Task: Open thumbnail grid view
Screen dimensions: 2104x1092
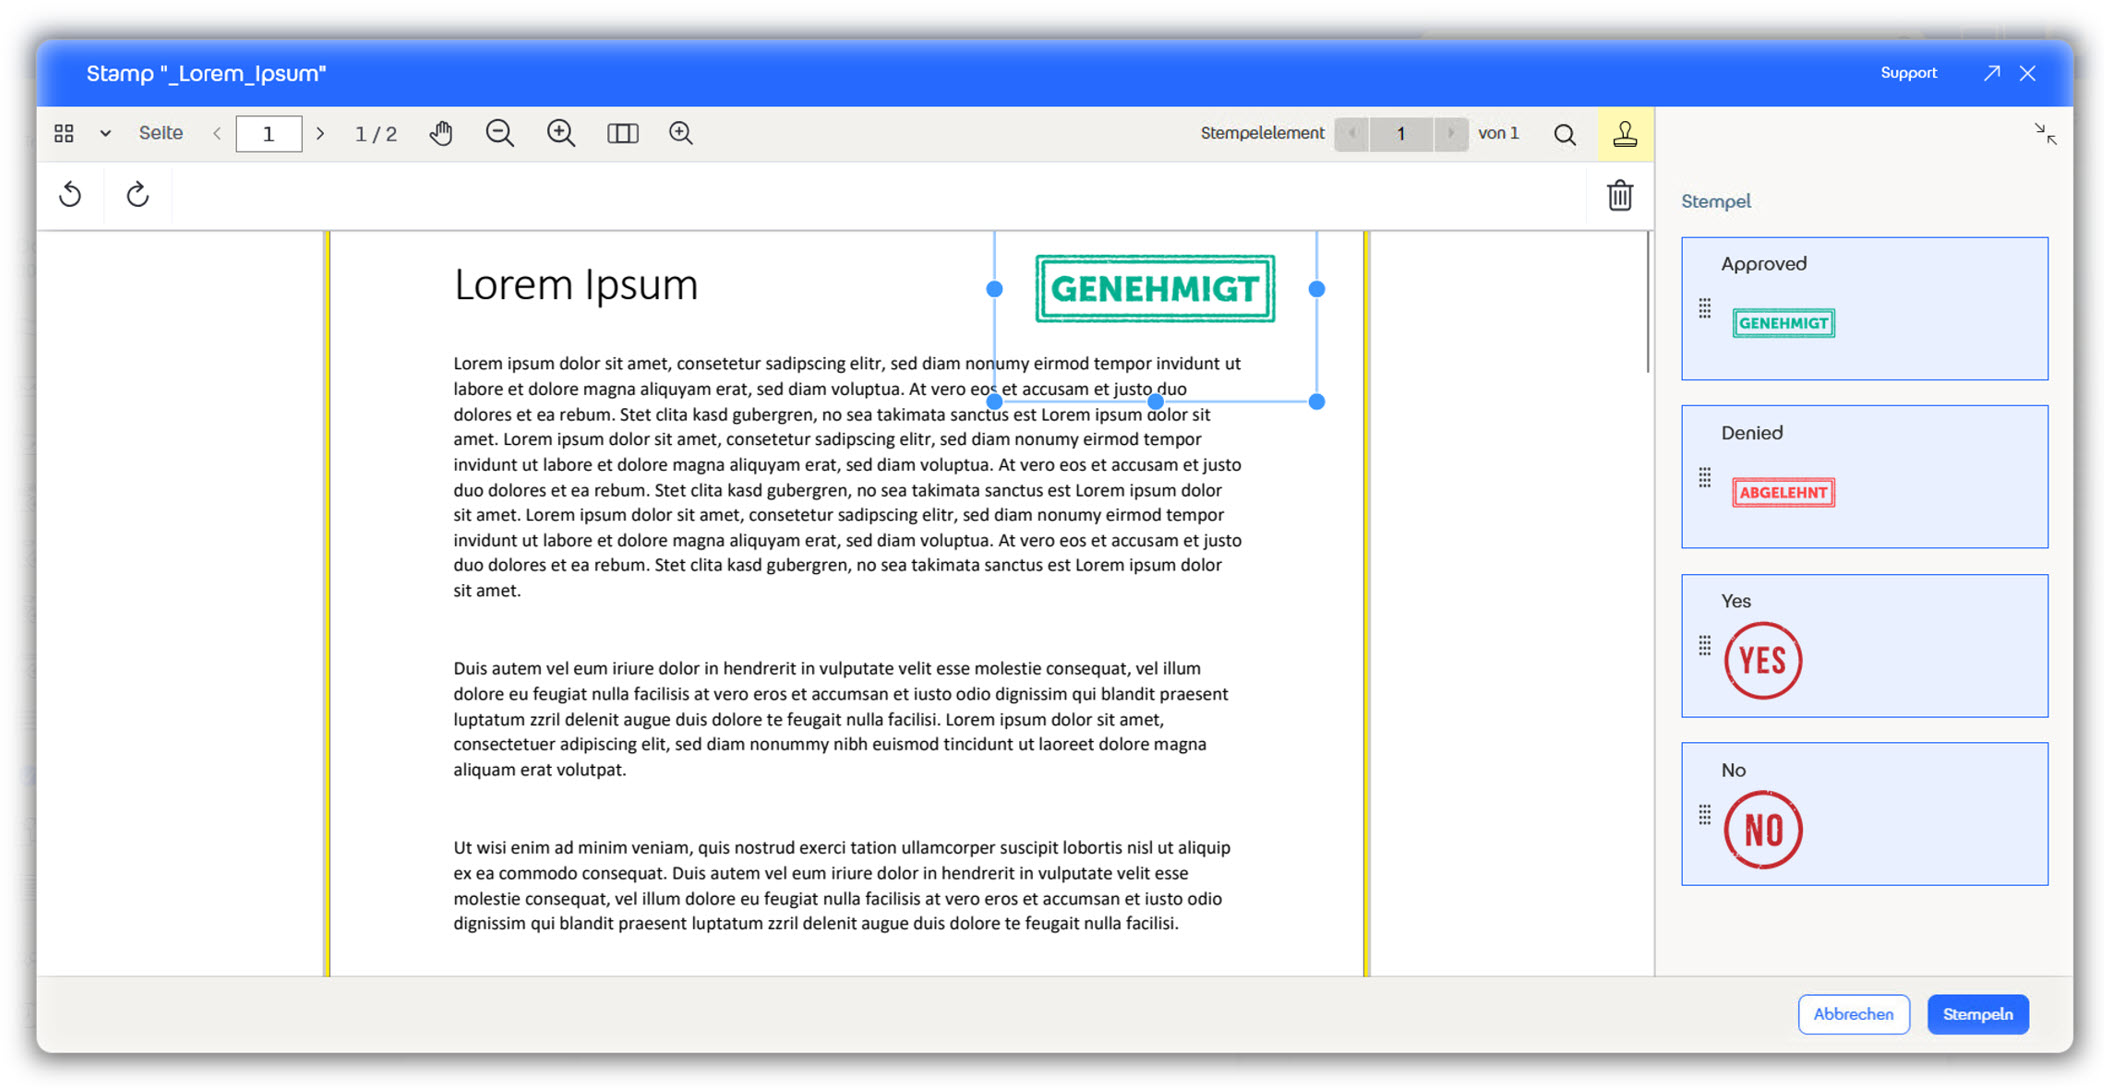Action: point(64,133)
